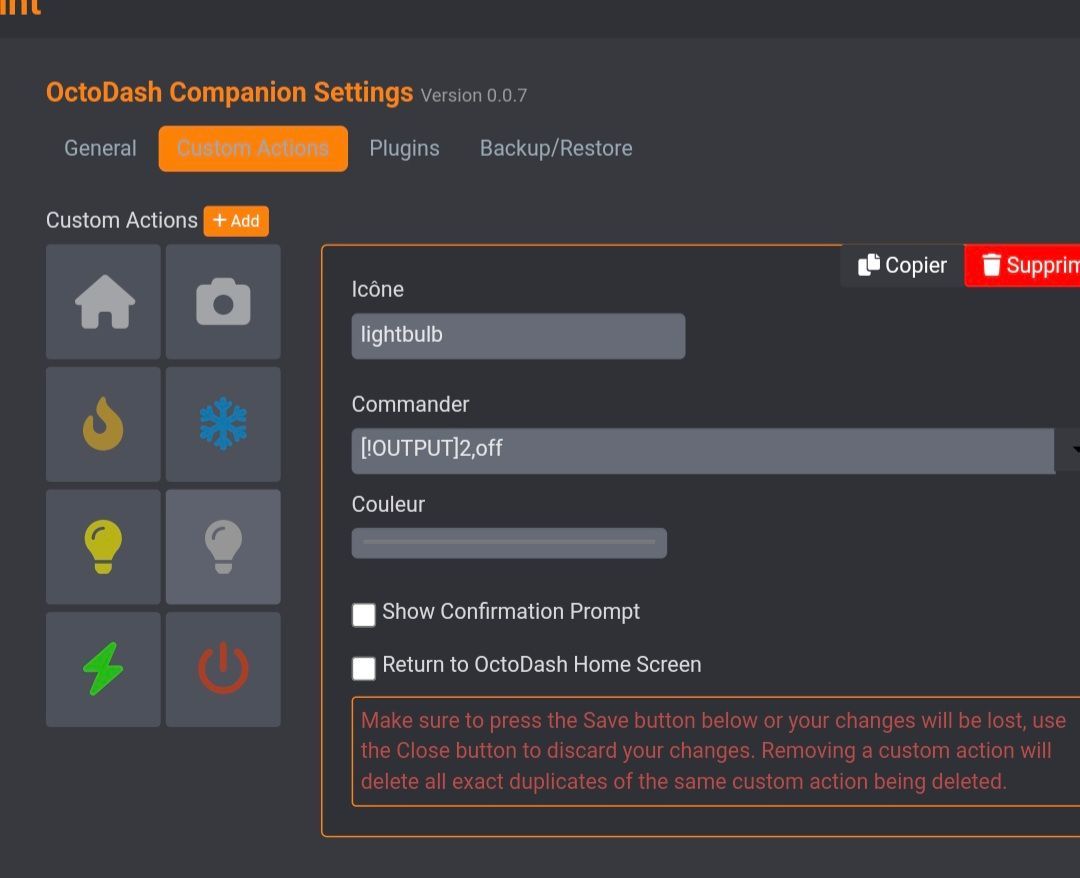The width and height of the screenshot is (1080, 878).
Task: Toggle Return to OctoDash Home Screen
Action: (364, 667)
